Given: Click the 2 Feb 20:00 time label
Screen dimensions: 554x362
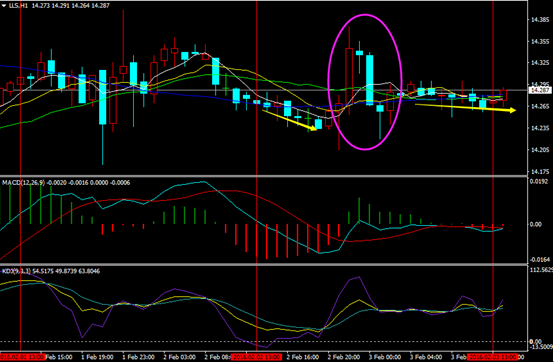Looking at the screenshot, I should 344,357.
